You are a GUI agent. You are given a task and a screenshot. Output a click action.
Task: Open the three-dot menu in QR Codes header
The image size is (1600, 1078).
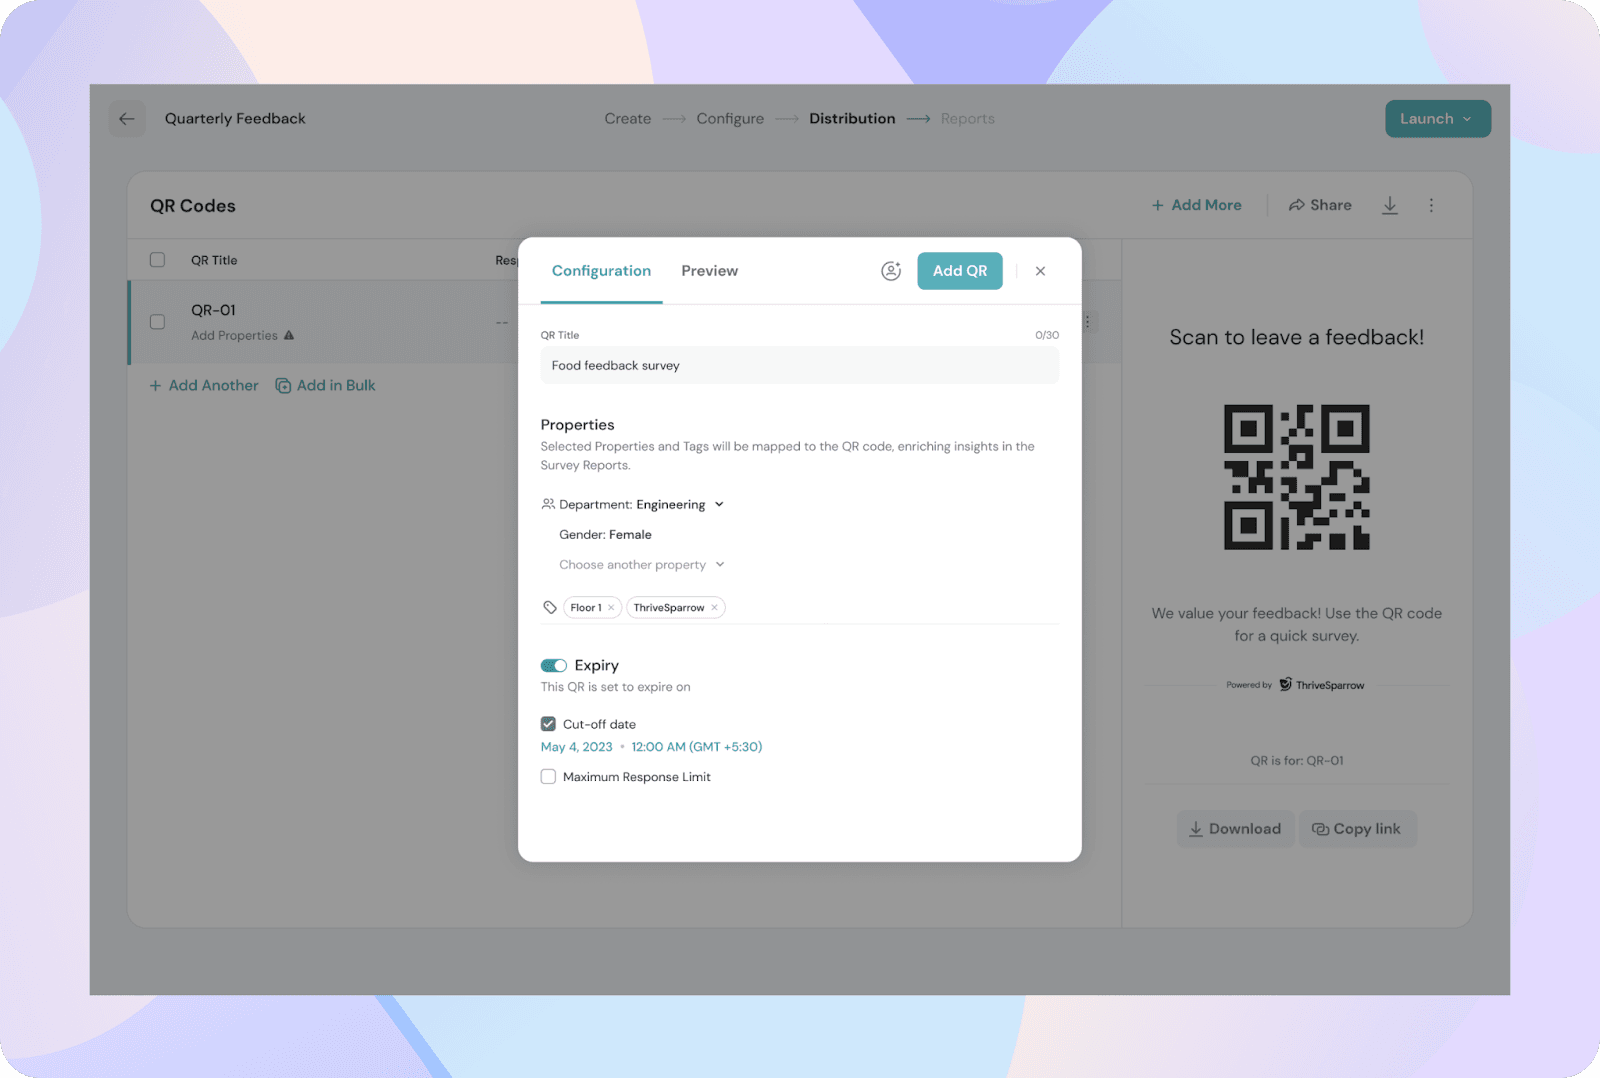1431,205
